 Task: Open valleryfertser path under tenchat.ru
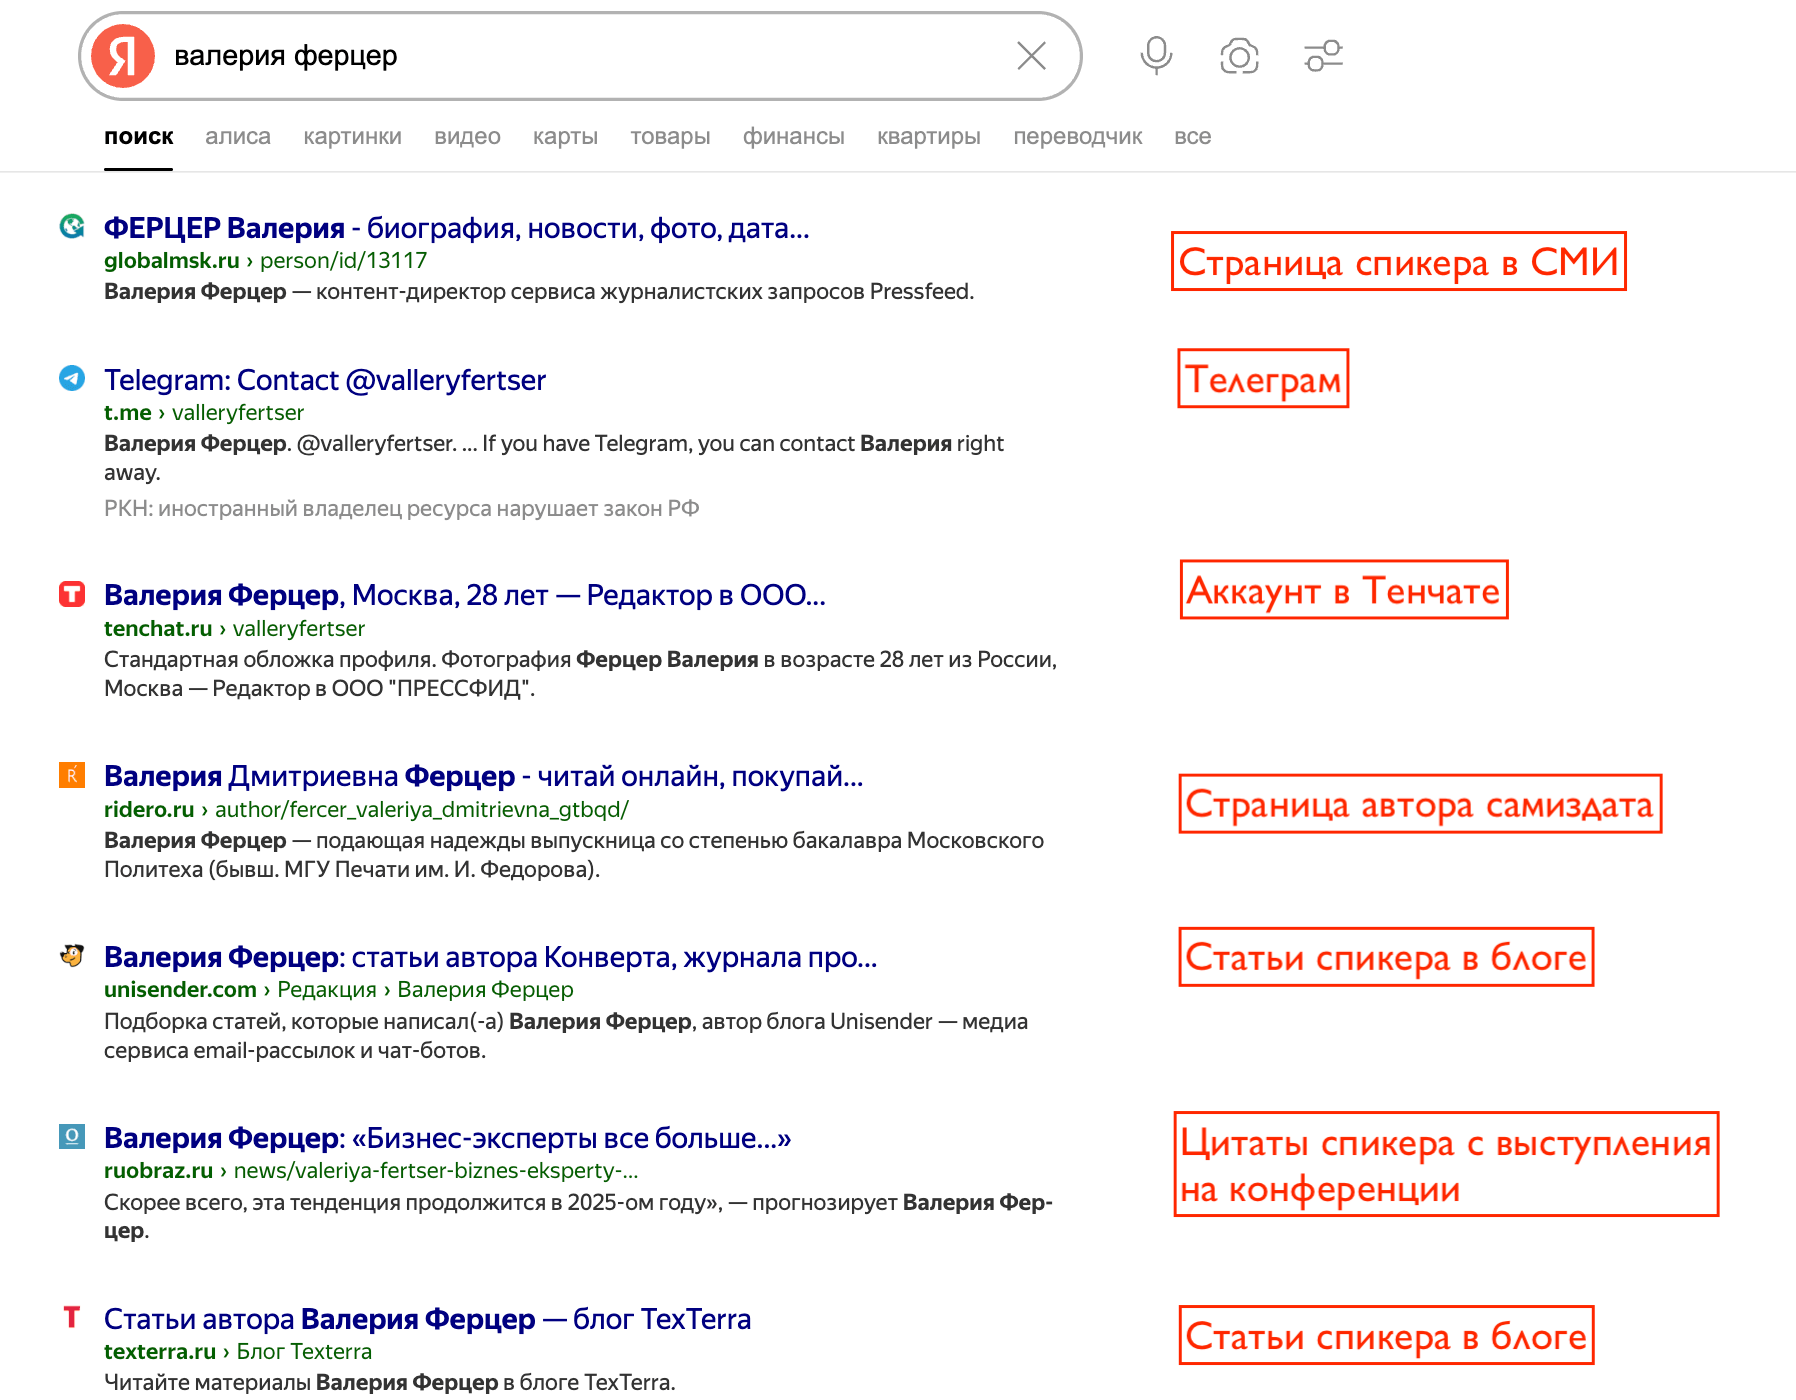[x=298, y=628]
